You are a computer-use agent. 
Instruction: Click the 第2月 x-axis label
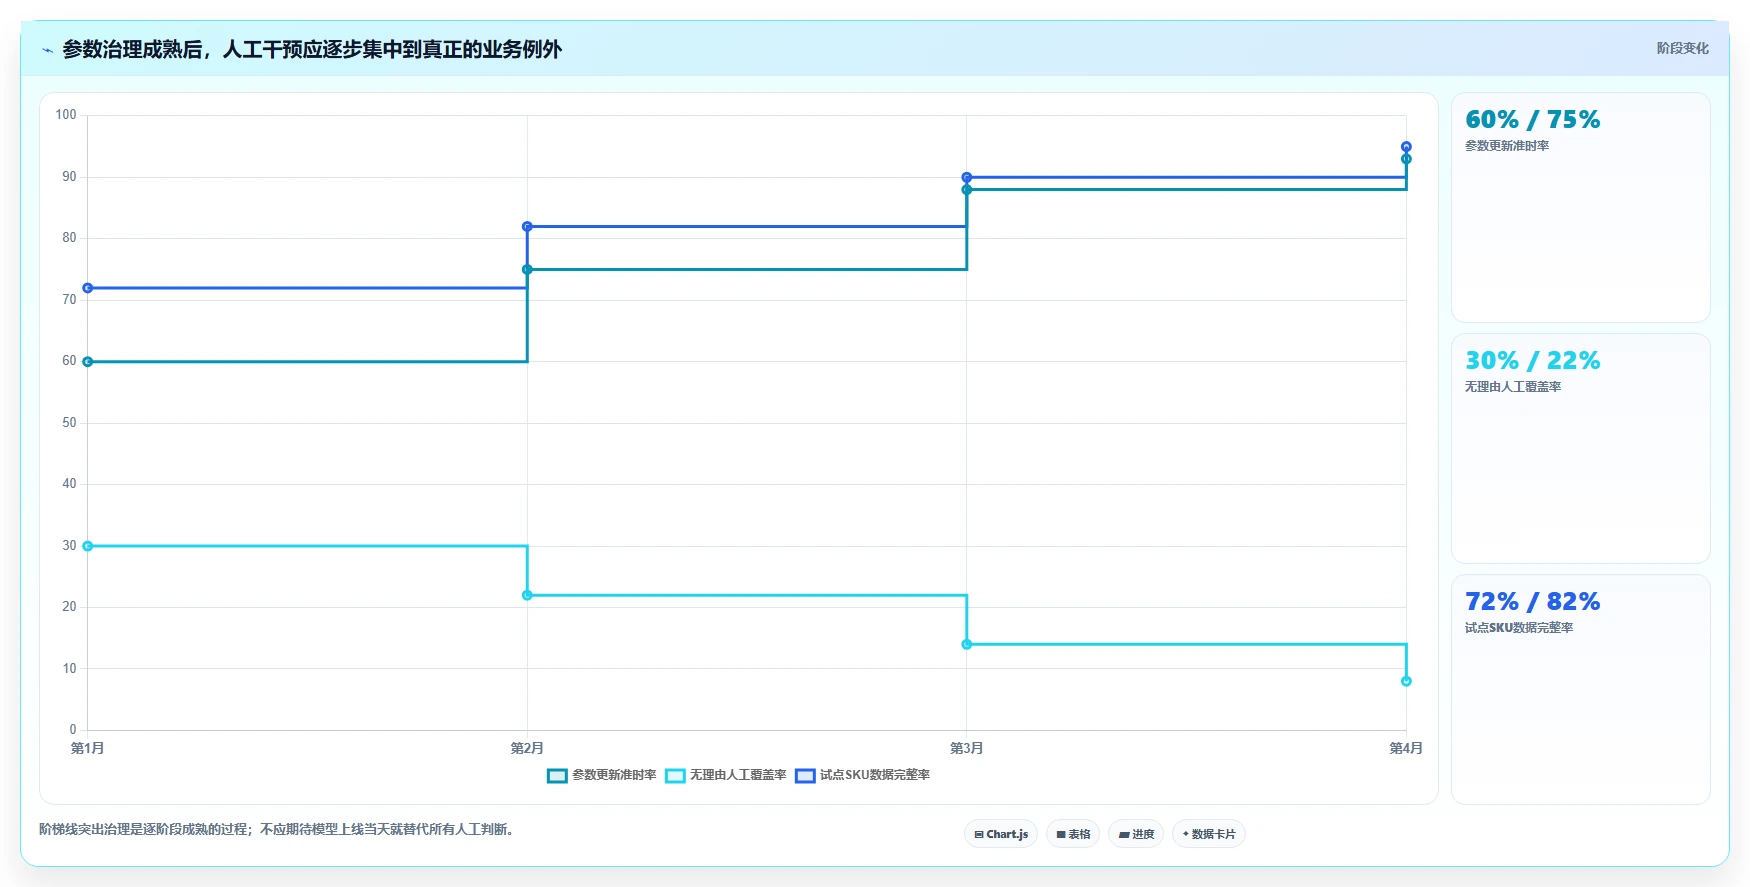(527, 748)
